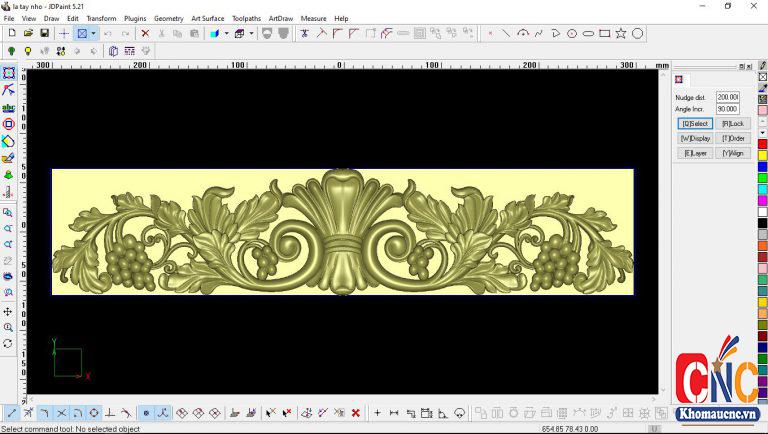Click the red Delete X toolbar icon
Viewport: 768px width, 434px height.
pos(145,33)
